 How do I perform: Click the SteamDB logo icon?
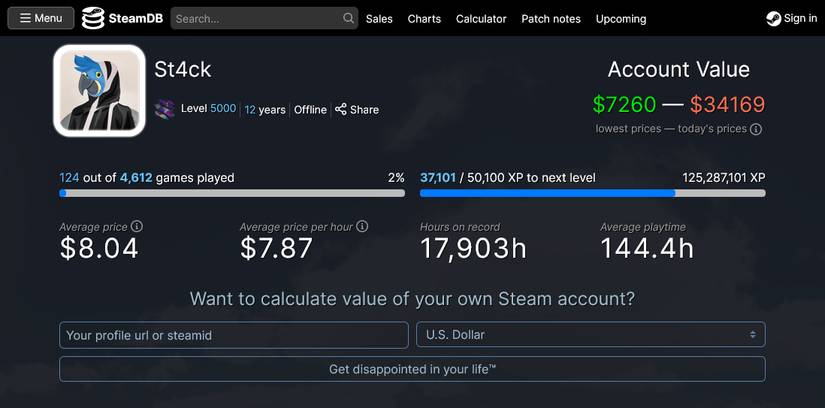pyautogui.click(x=93, y=18)
